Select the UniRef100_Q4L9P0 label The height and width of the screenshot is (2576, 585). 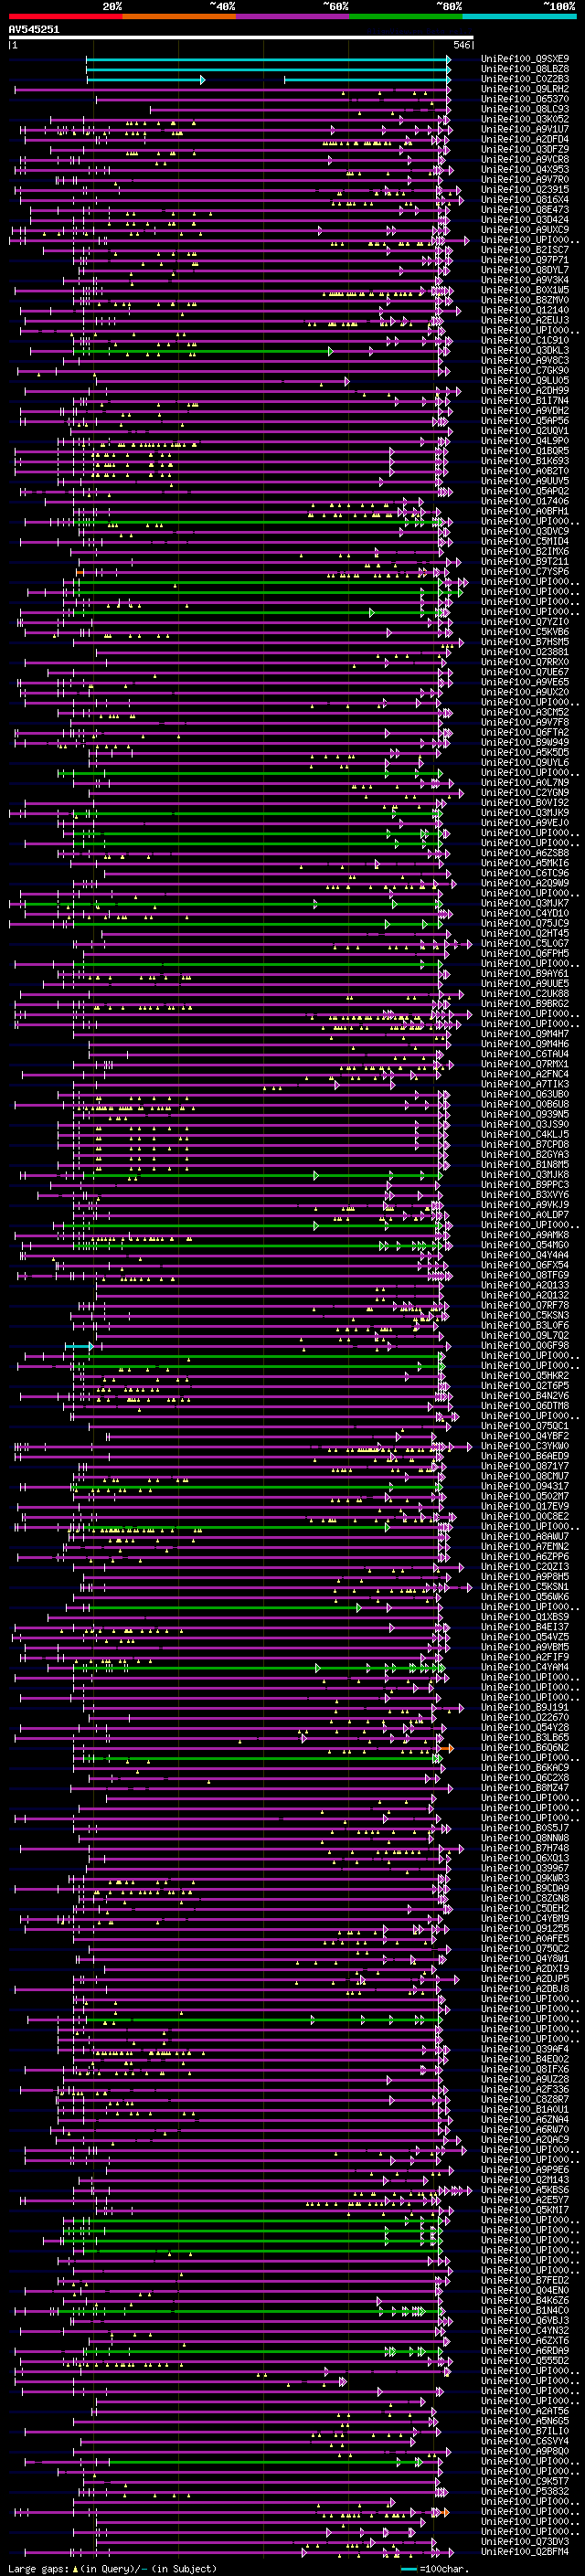click(525, 441)
